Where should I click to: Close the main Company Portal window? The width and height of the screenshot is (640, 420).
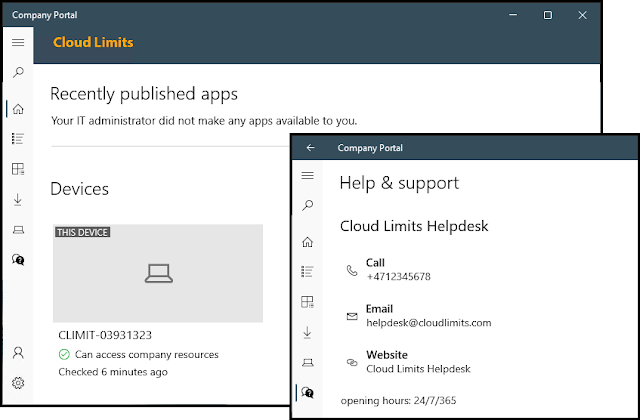pos(582,15)
